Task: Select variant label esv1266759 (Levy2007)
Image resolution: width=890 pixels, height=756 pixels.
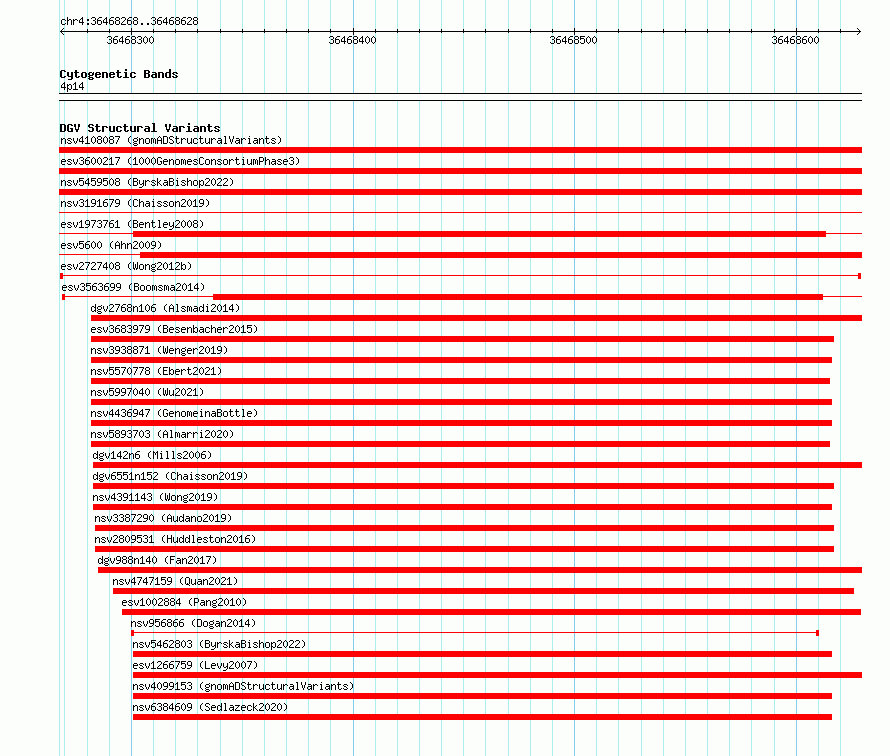Action: [x=195, y=665]
